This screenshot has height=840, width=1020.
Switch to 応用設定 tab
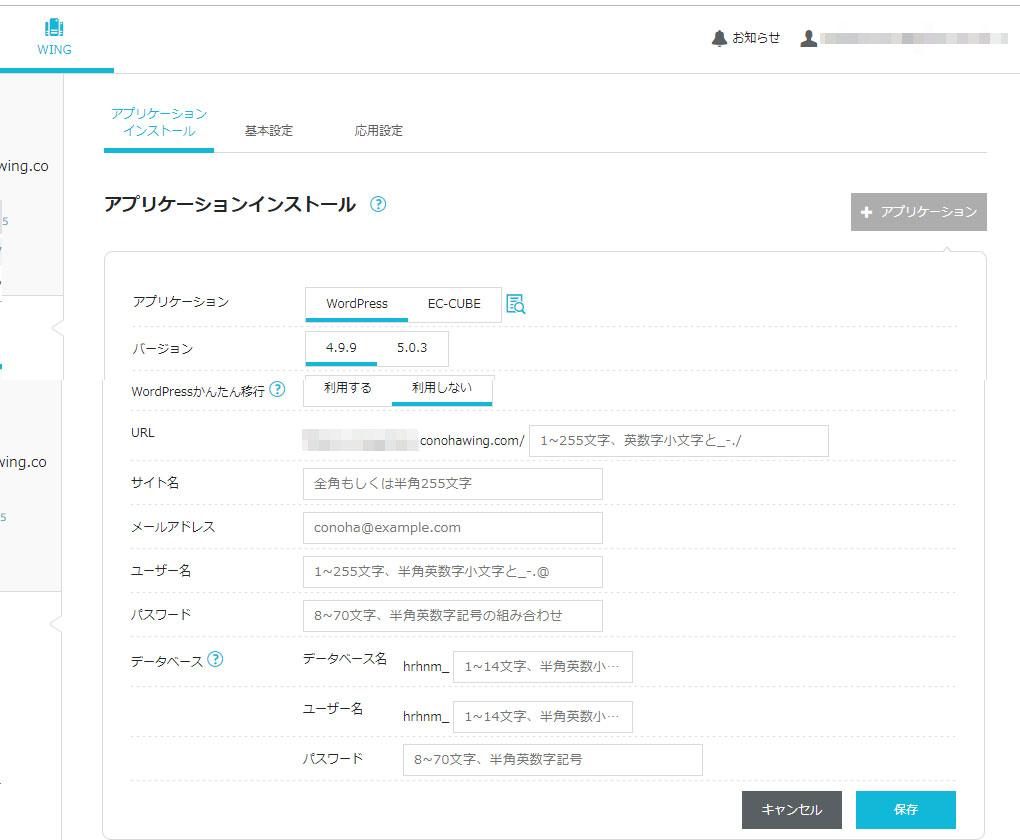tap(379, 131)
